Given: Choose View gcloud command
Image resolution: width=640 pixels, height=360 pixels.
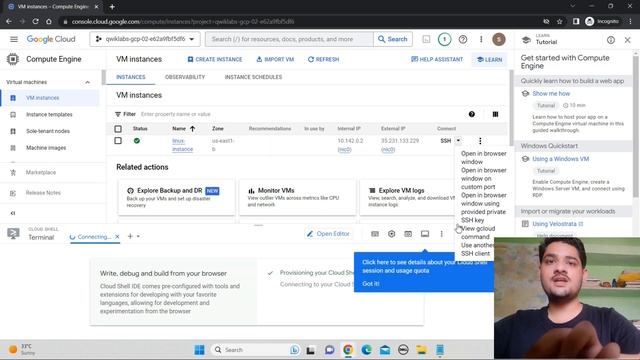Looking at the screenshot, I should [x=478, y=233].
